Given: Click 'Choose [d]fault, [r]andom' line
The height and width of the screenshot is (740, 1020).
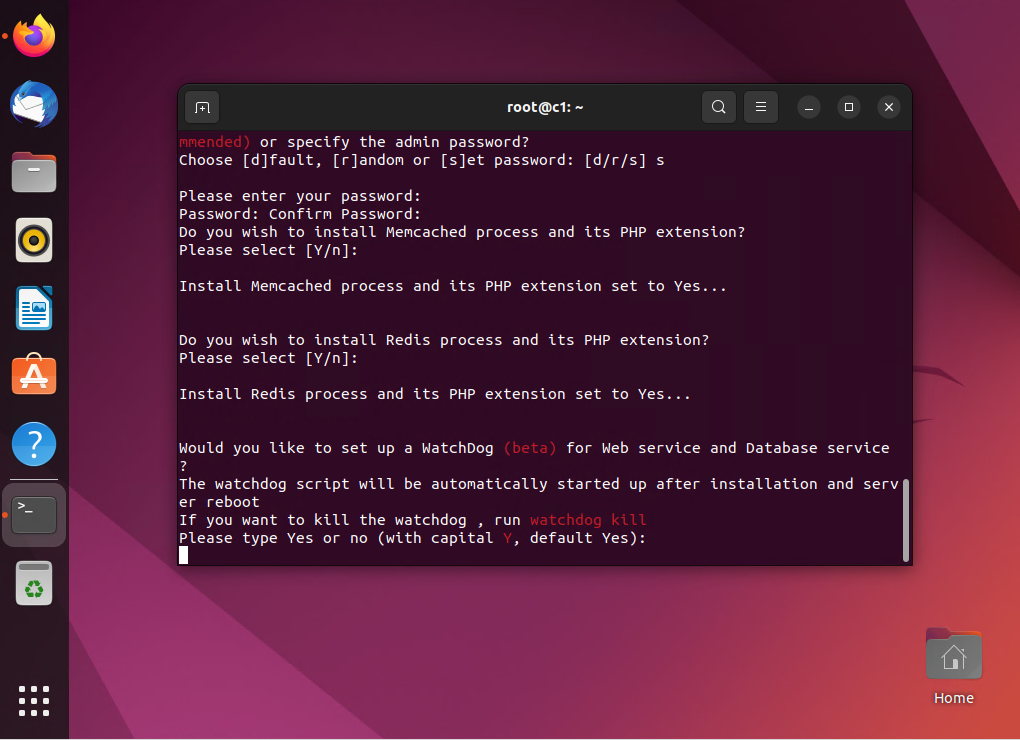Looking at the screenshot, I should 422,160.
